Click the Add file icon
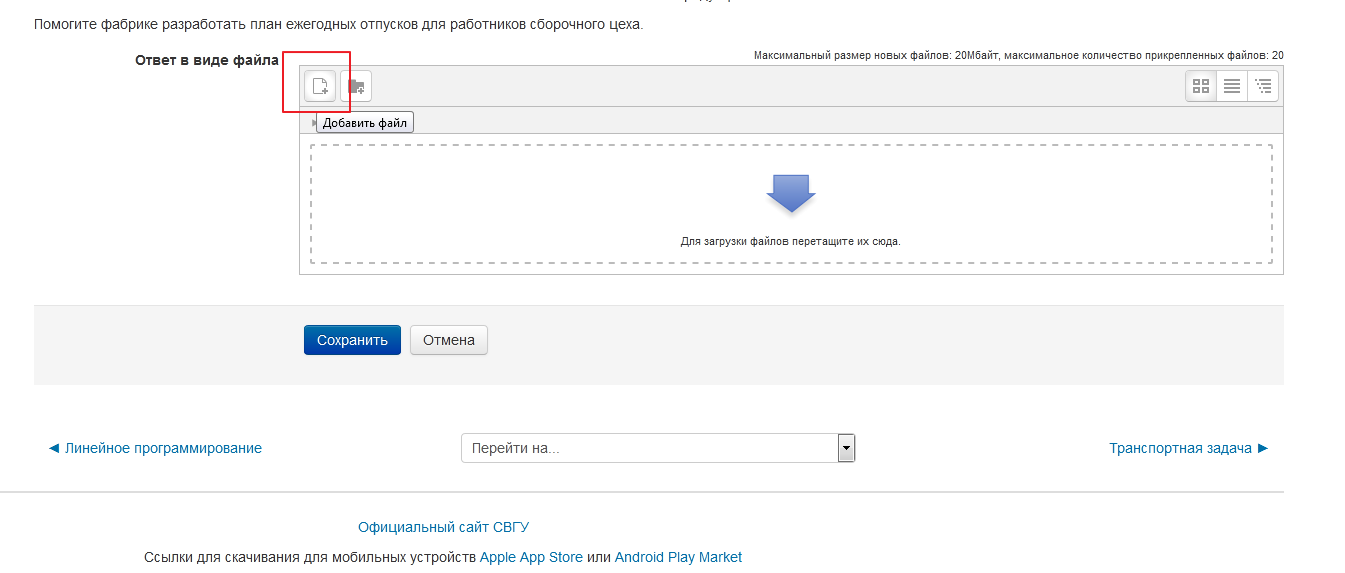The width and height of the screenshot is (1345, 573). pyautogui.click(x=320, y=87)
